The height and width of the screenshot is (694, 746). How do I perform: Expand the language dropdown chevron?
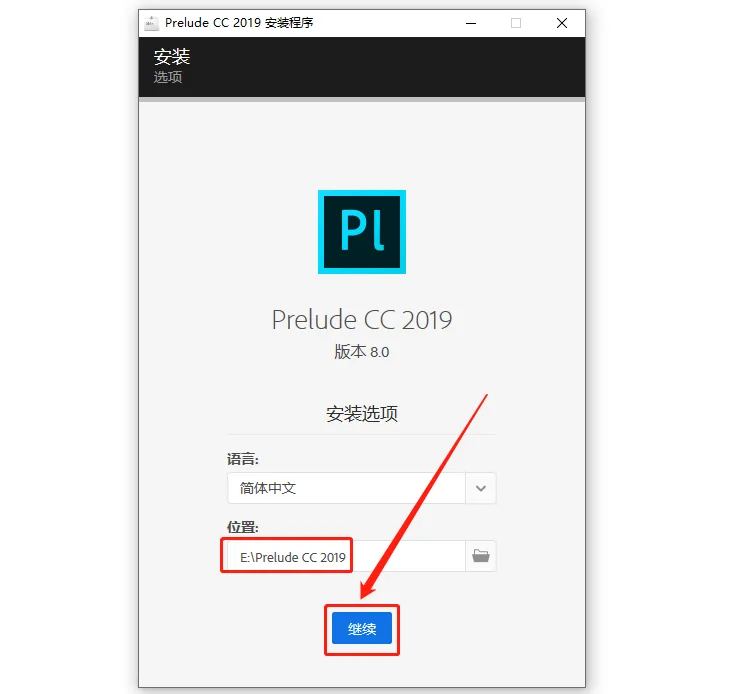point(481,488)
